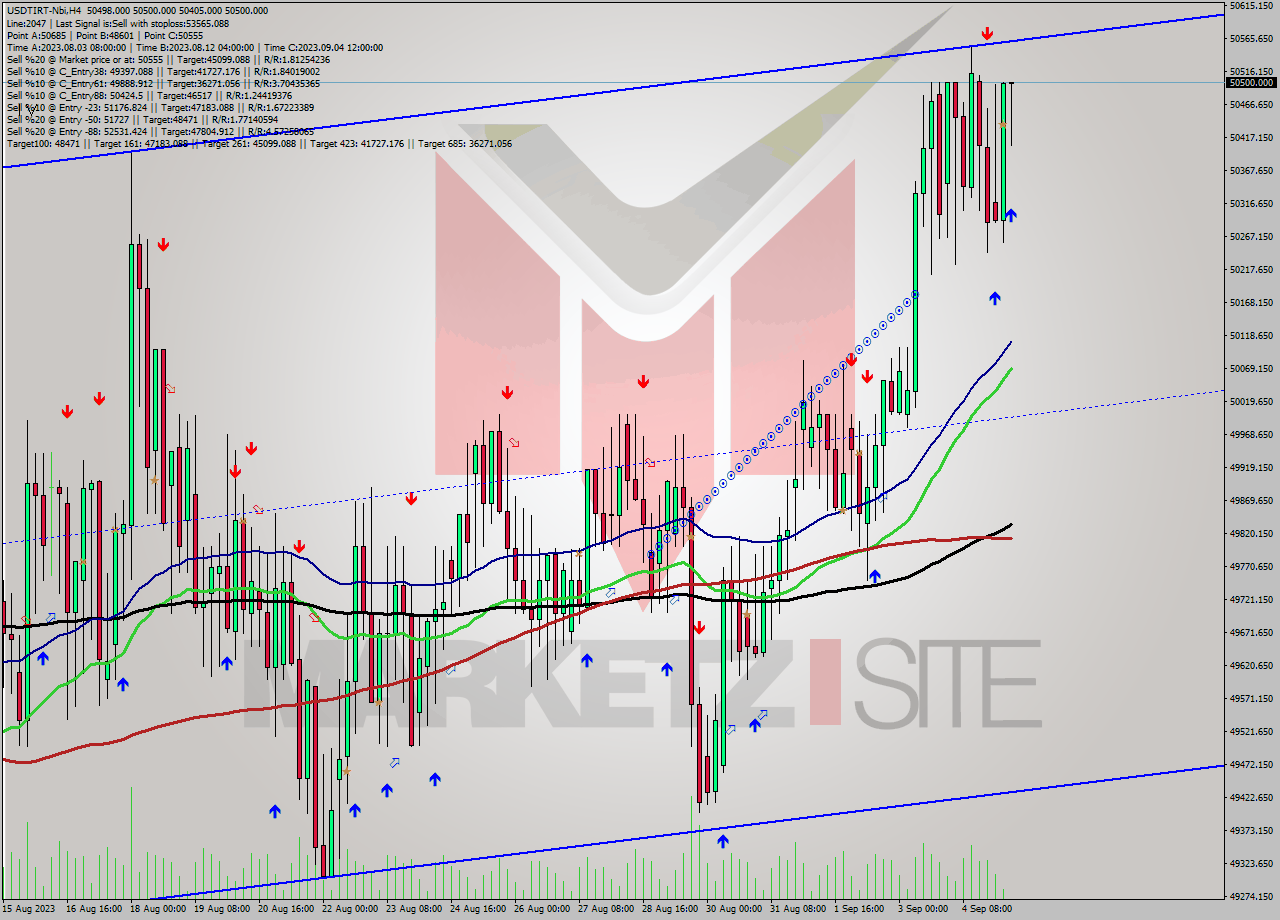Click price scale label 50316.650
The width and height of the screenshot is (1280, 920).
pos(1251,203)
